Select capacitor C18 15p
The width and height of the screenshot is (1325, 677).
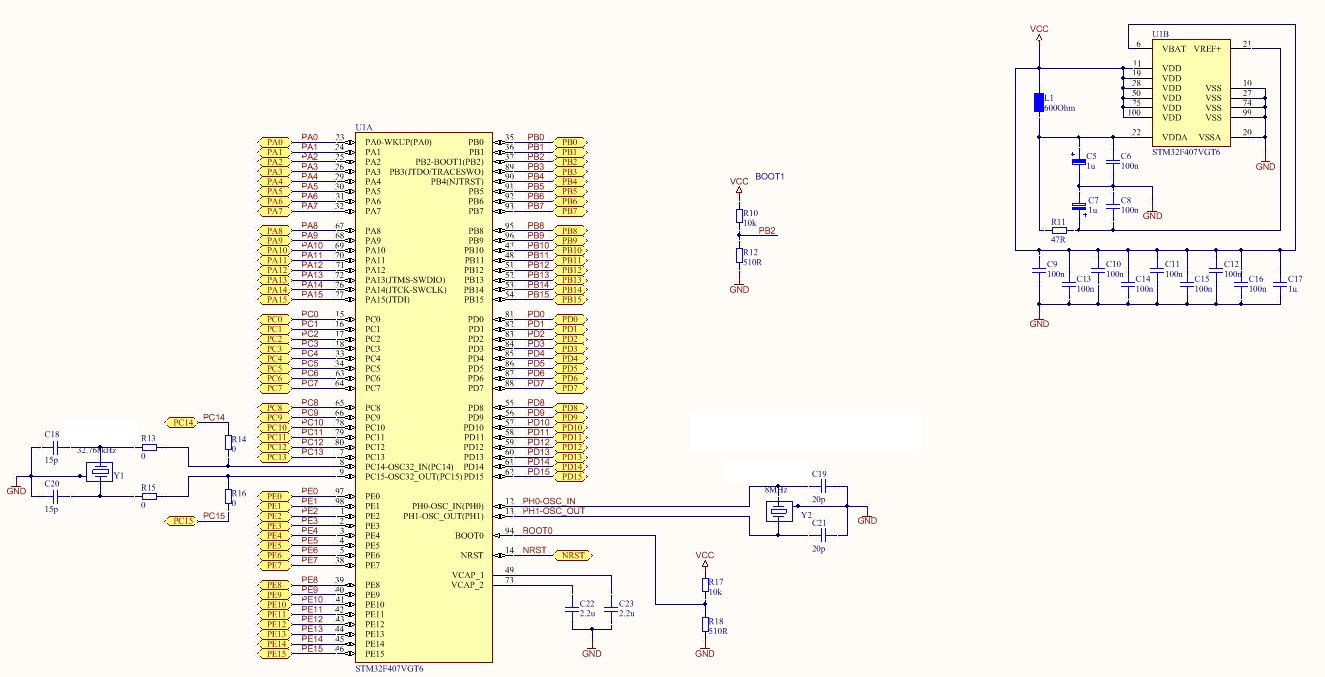click(56, 448)
